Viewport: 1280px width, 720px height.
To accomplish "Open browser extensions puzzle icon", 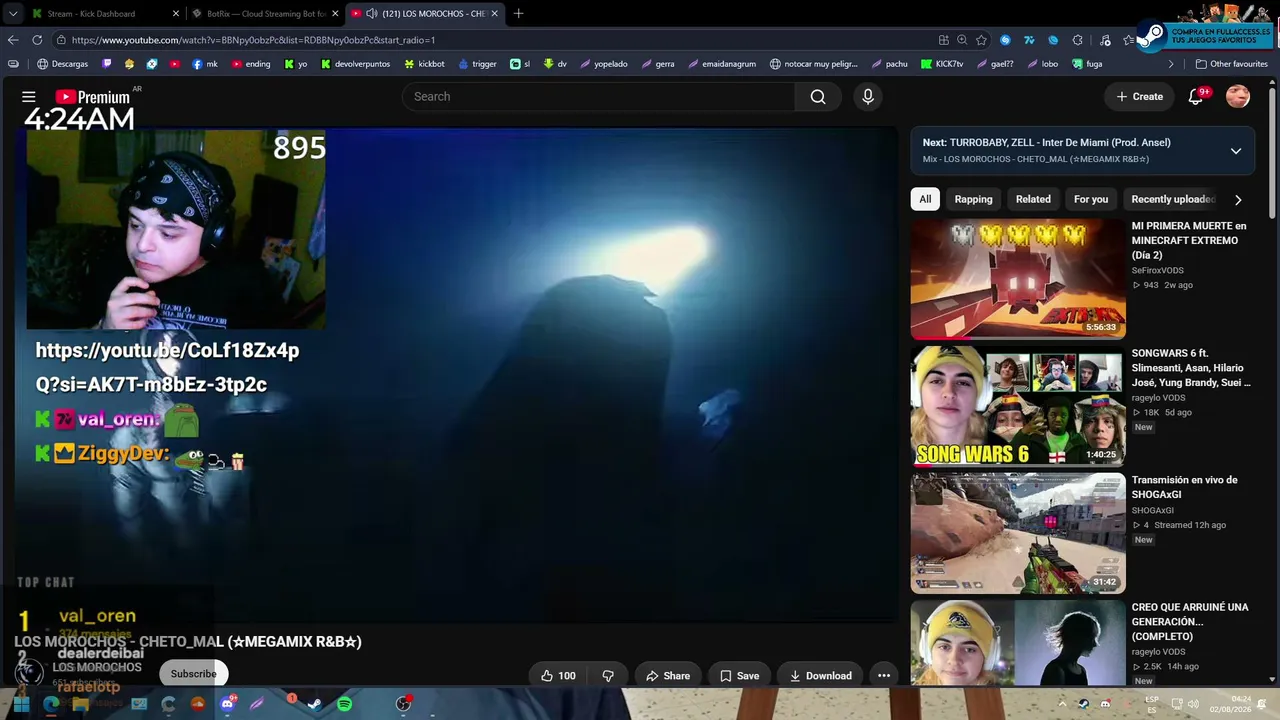I will pyautogui.click(x=1078, y=40).
